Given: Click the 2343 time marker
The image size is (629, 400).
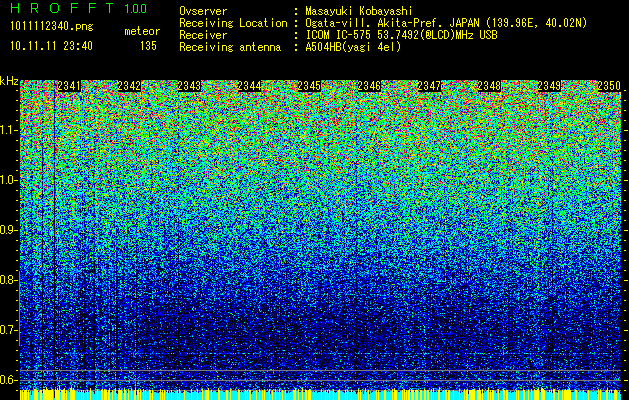Looking at the screenshot, I should pos(189,86).
